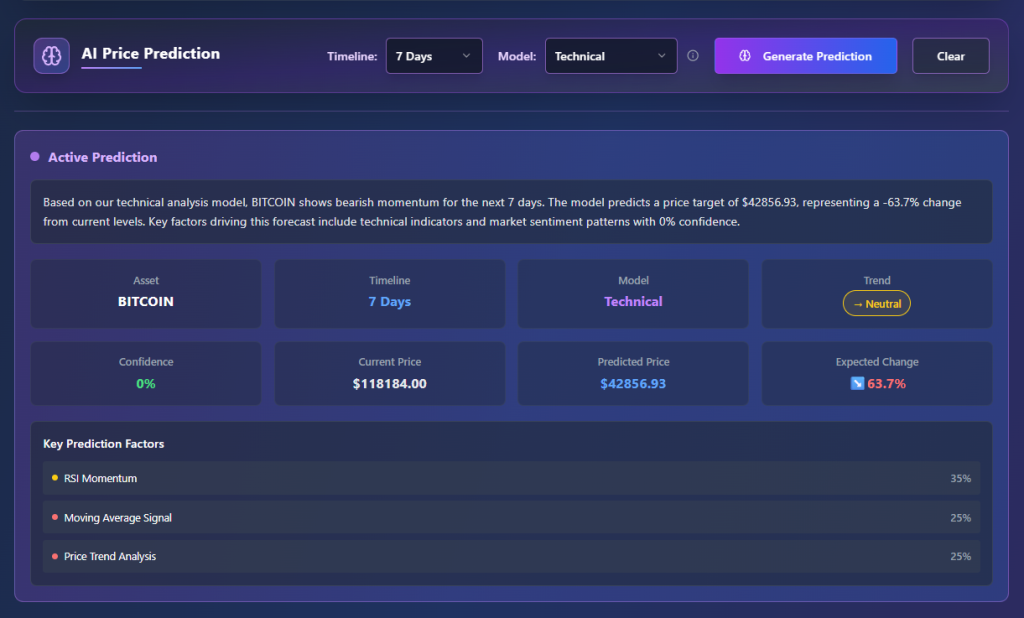
Task: Click the BITCOIN asset card
Action: click(x=146, y=294)
